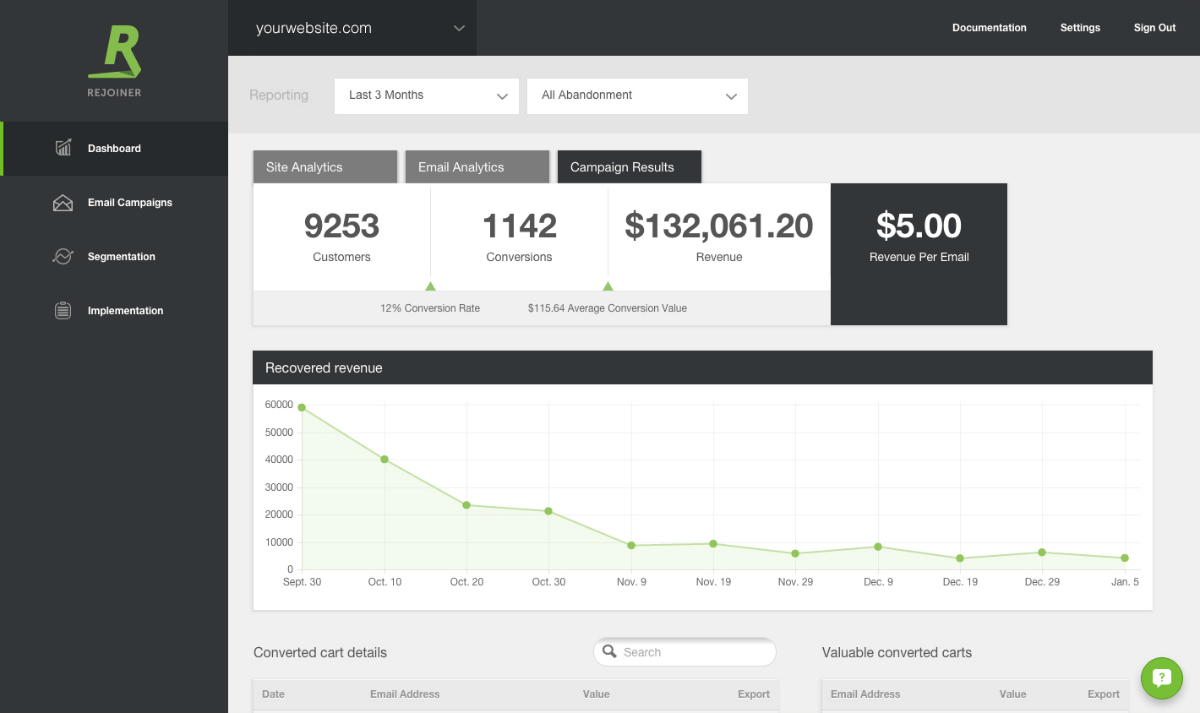This screenshot has height=713, width=1200.
Task: Click the Reporting label
Action: pyautogui.click(x=279, y=95)
